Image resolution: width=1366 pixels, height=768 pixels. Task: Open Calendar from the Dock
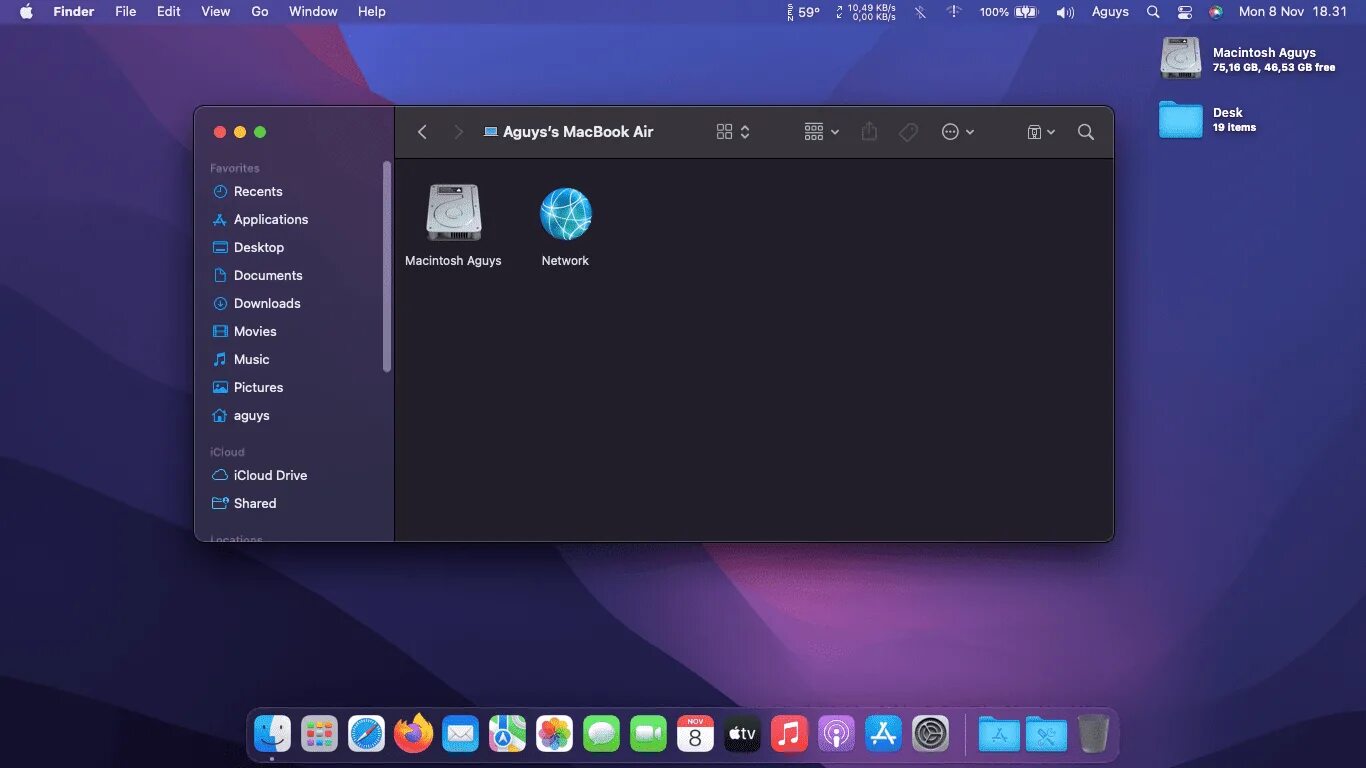click(x=695, y=735)
